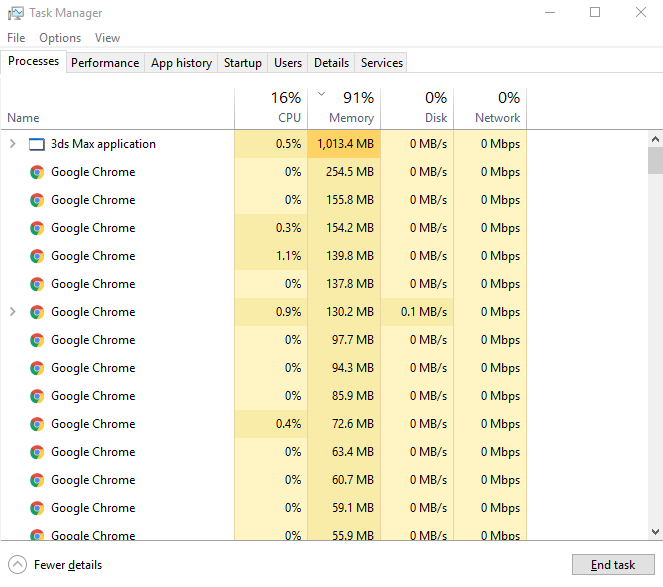Click the Chrome icon on the 139.8 MB row
This screenshot has height=587, width=663.
(x=37, y=256)
